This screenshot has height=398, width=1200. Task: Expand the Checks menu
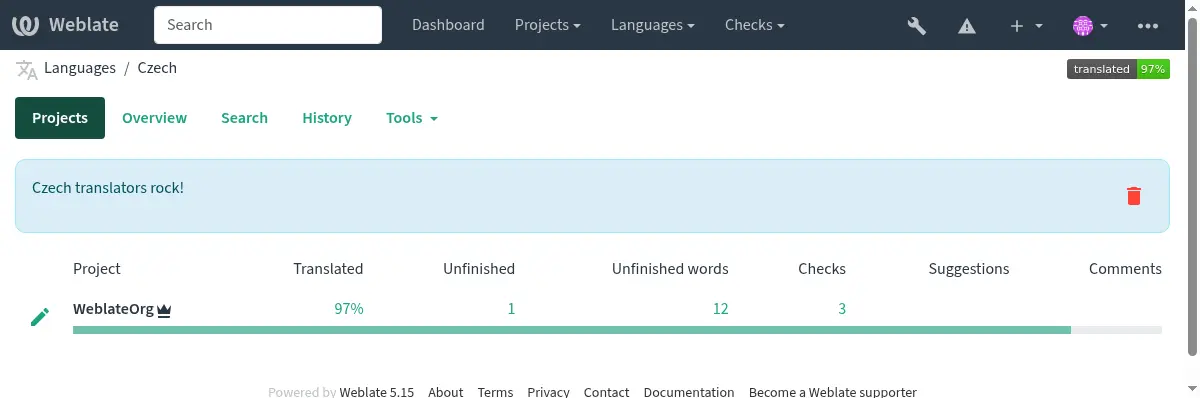[754, 25]
